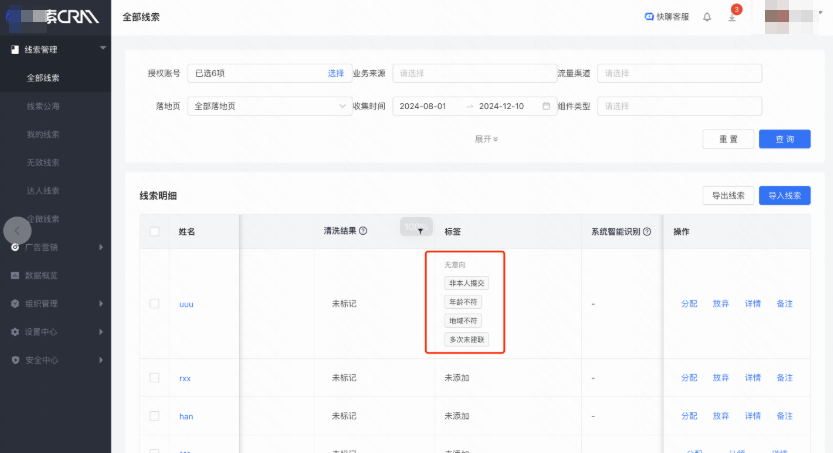This screenshot has height=453, width=833.
Task: Expand the 组织管理 sidebar menu
Action: click(x=55, y=303)
